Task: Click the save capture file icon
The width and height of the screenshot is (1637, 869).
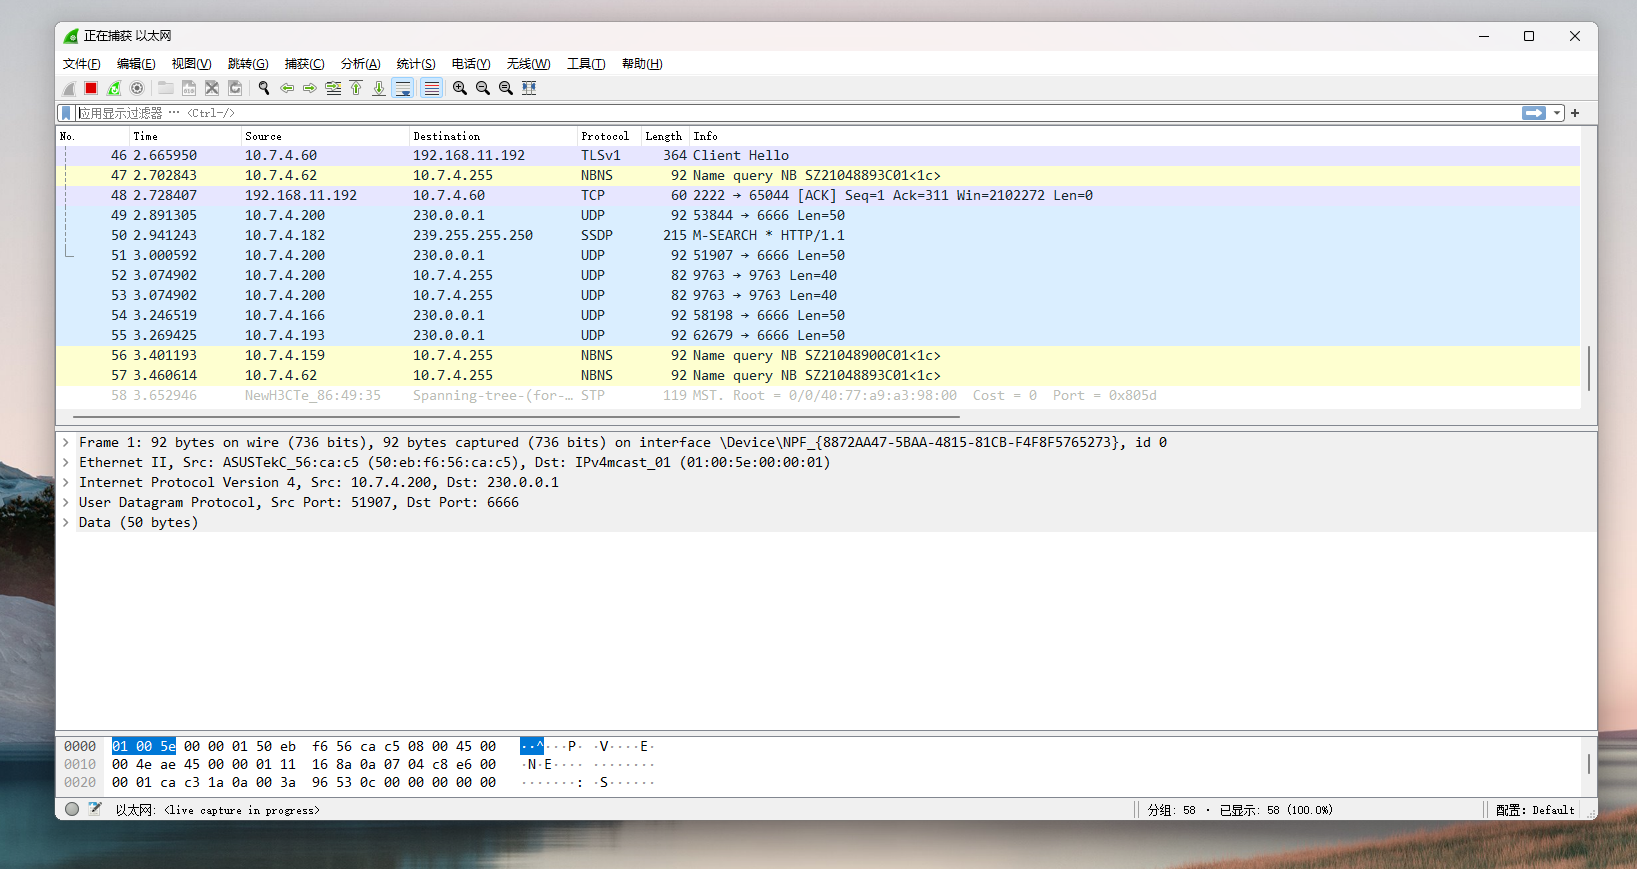Action: 189,88
